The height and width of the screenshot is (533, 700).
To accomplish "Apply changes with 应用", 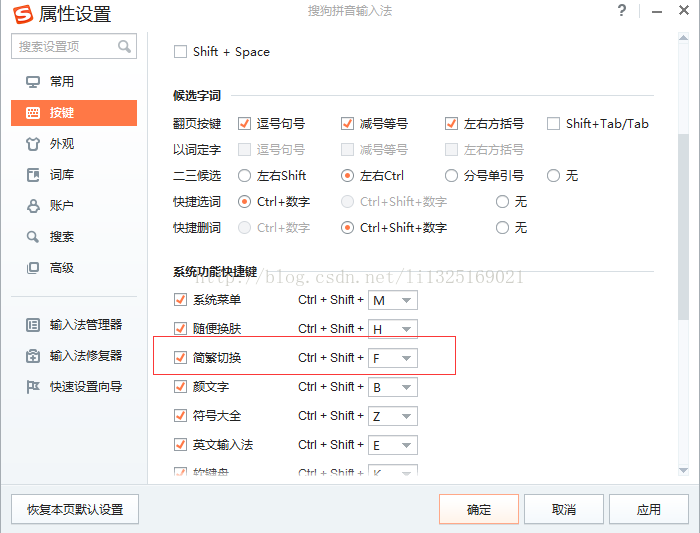I will (649, 509).
